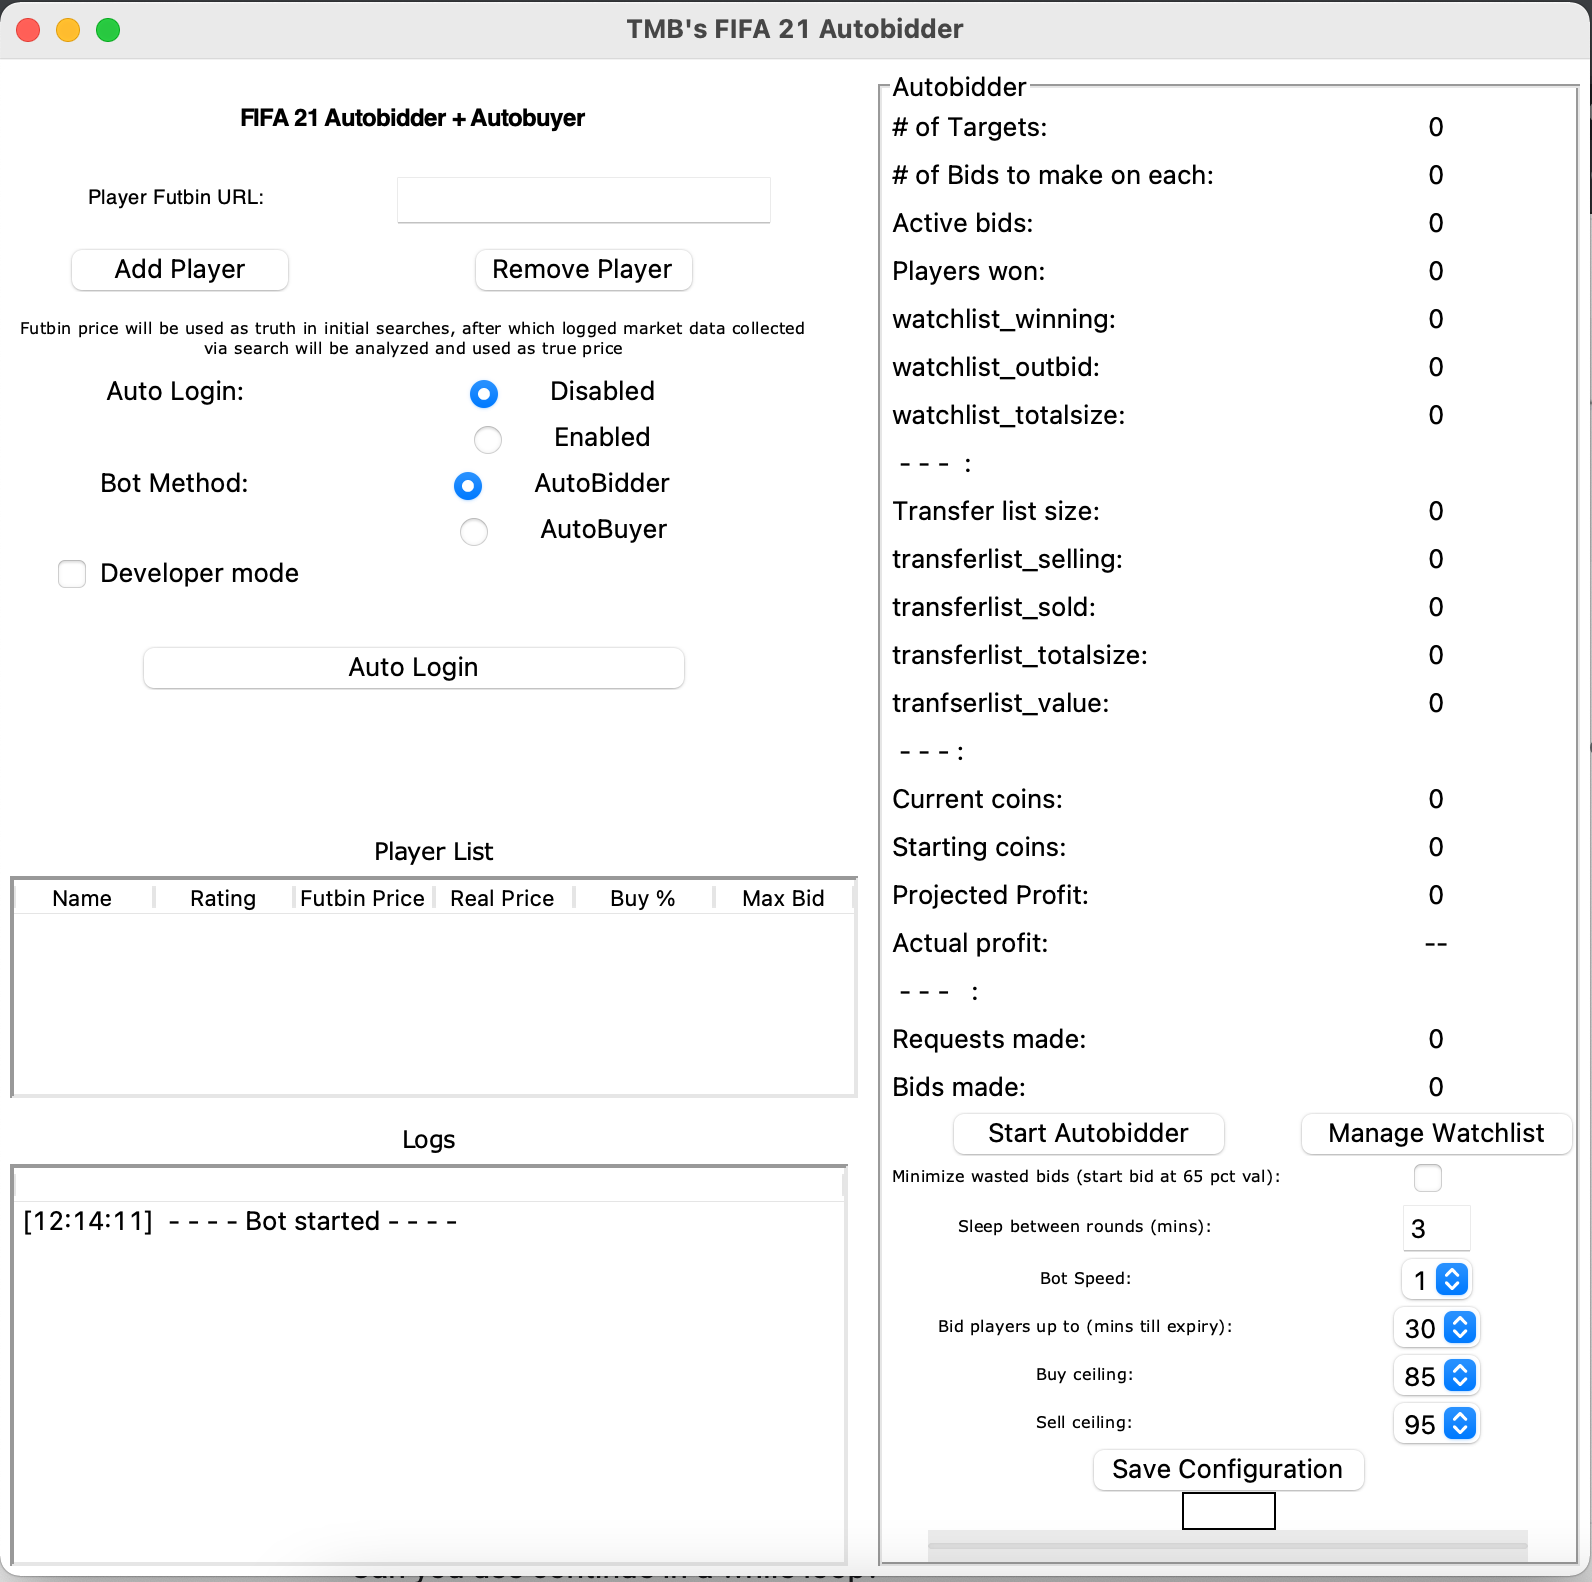Click the Transfer list size label
1592x1582 pixels.
point(996,512)
